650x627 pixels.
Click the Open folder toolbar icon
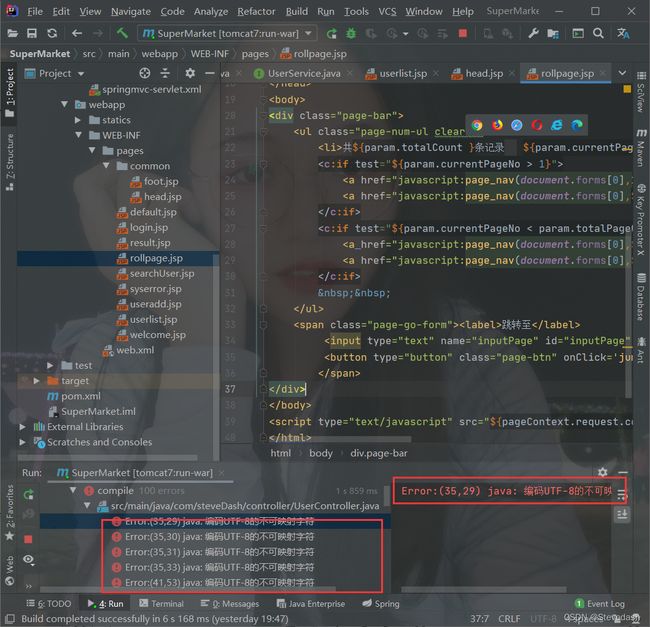[12, 33]
